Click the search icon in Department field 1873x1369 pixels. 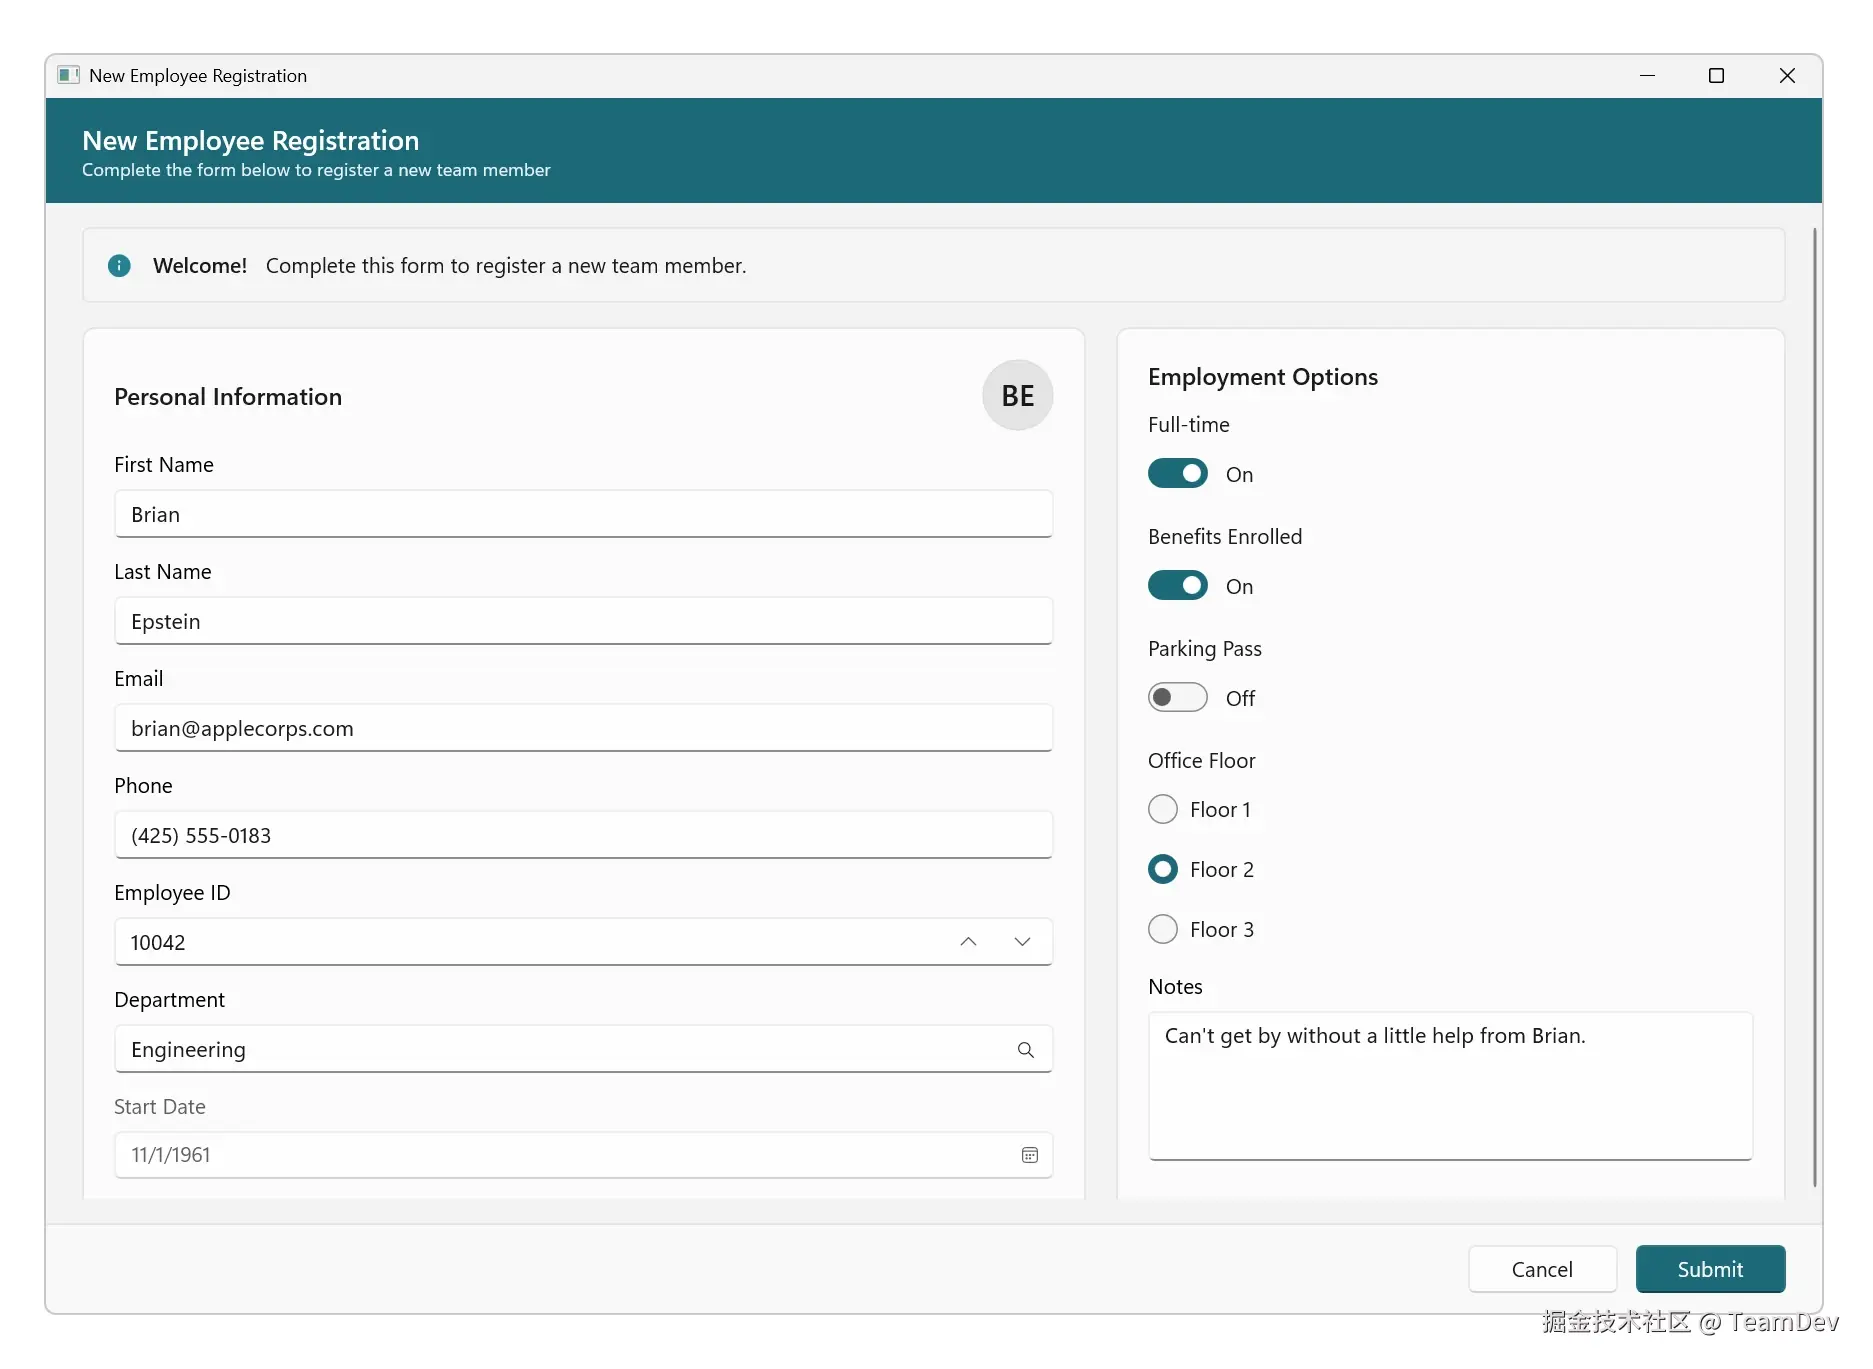click(1025, 1049)
